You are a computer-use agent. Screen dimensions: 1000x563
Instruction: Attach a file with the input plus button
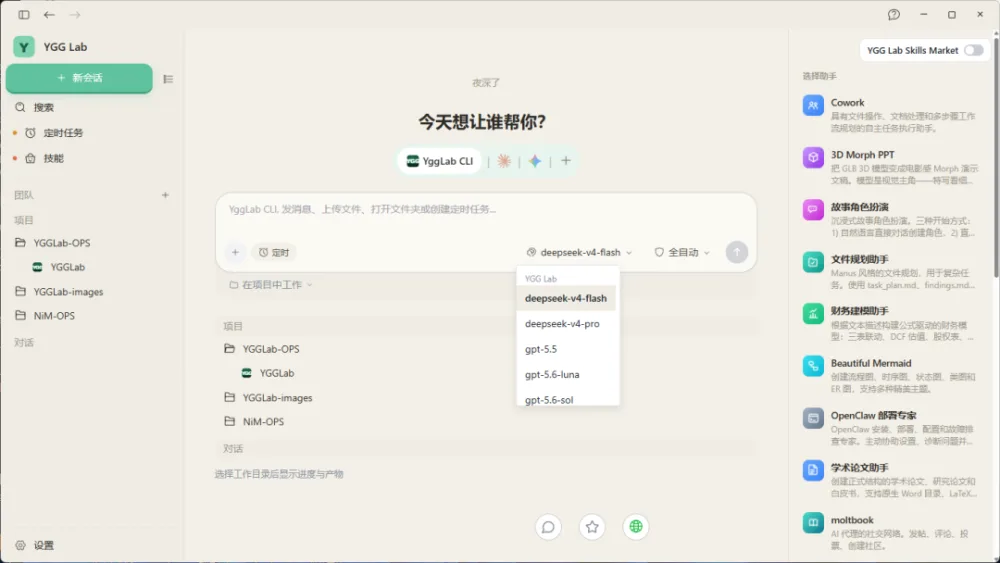[x=235, y=252]
